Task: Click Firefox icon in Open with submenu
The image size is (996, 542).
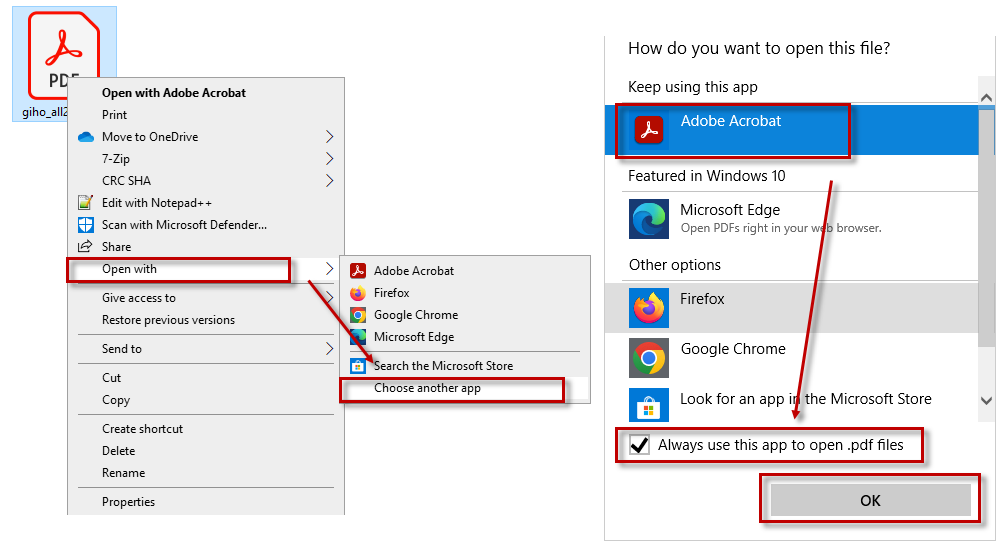Action: (358, 293)
